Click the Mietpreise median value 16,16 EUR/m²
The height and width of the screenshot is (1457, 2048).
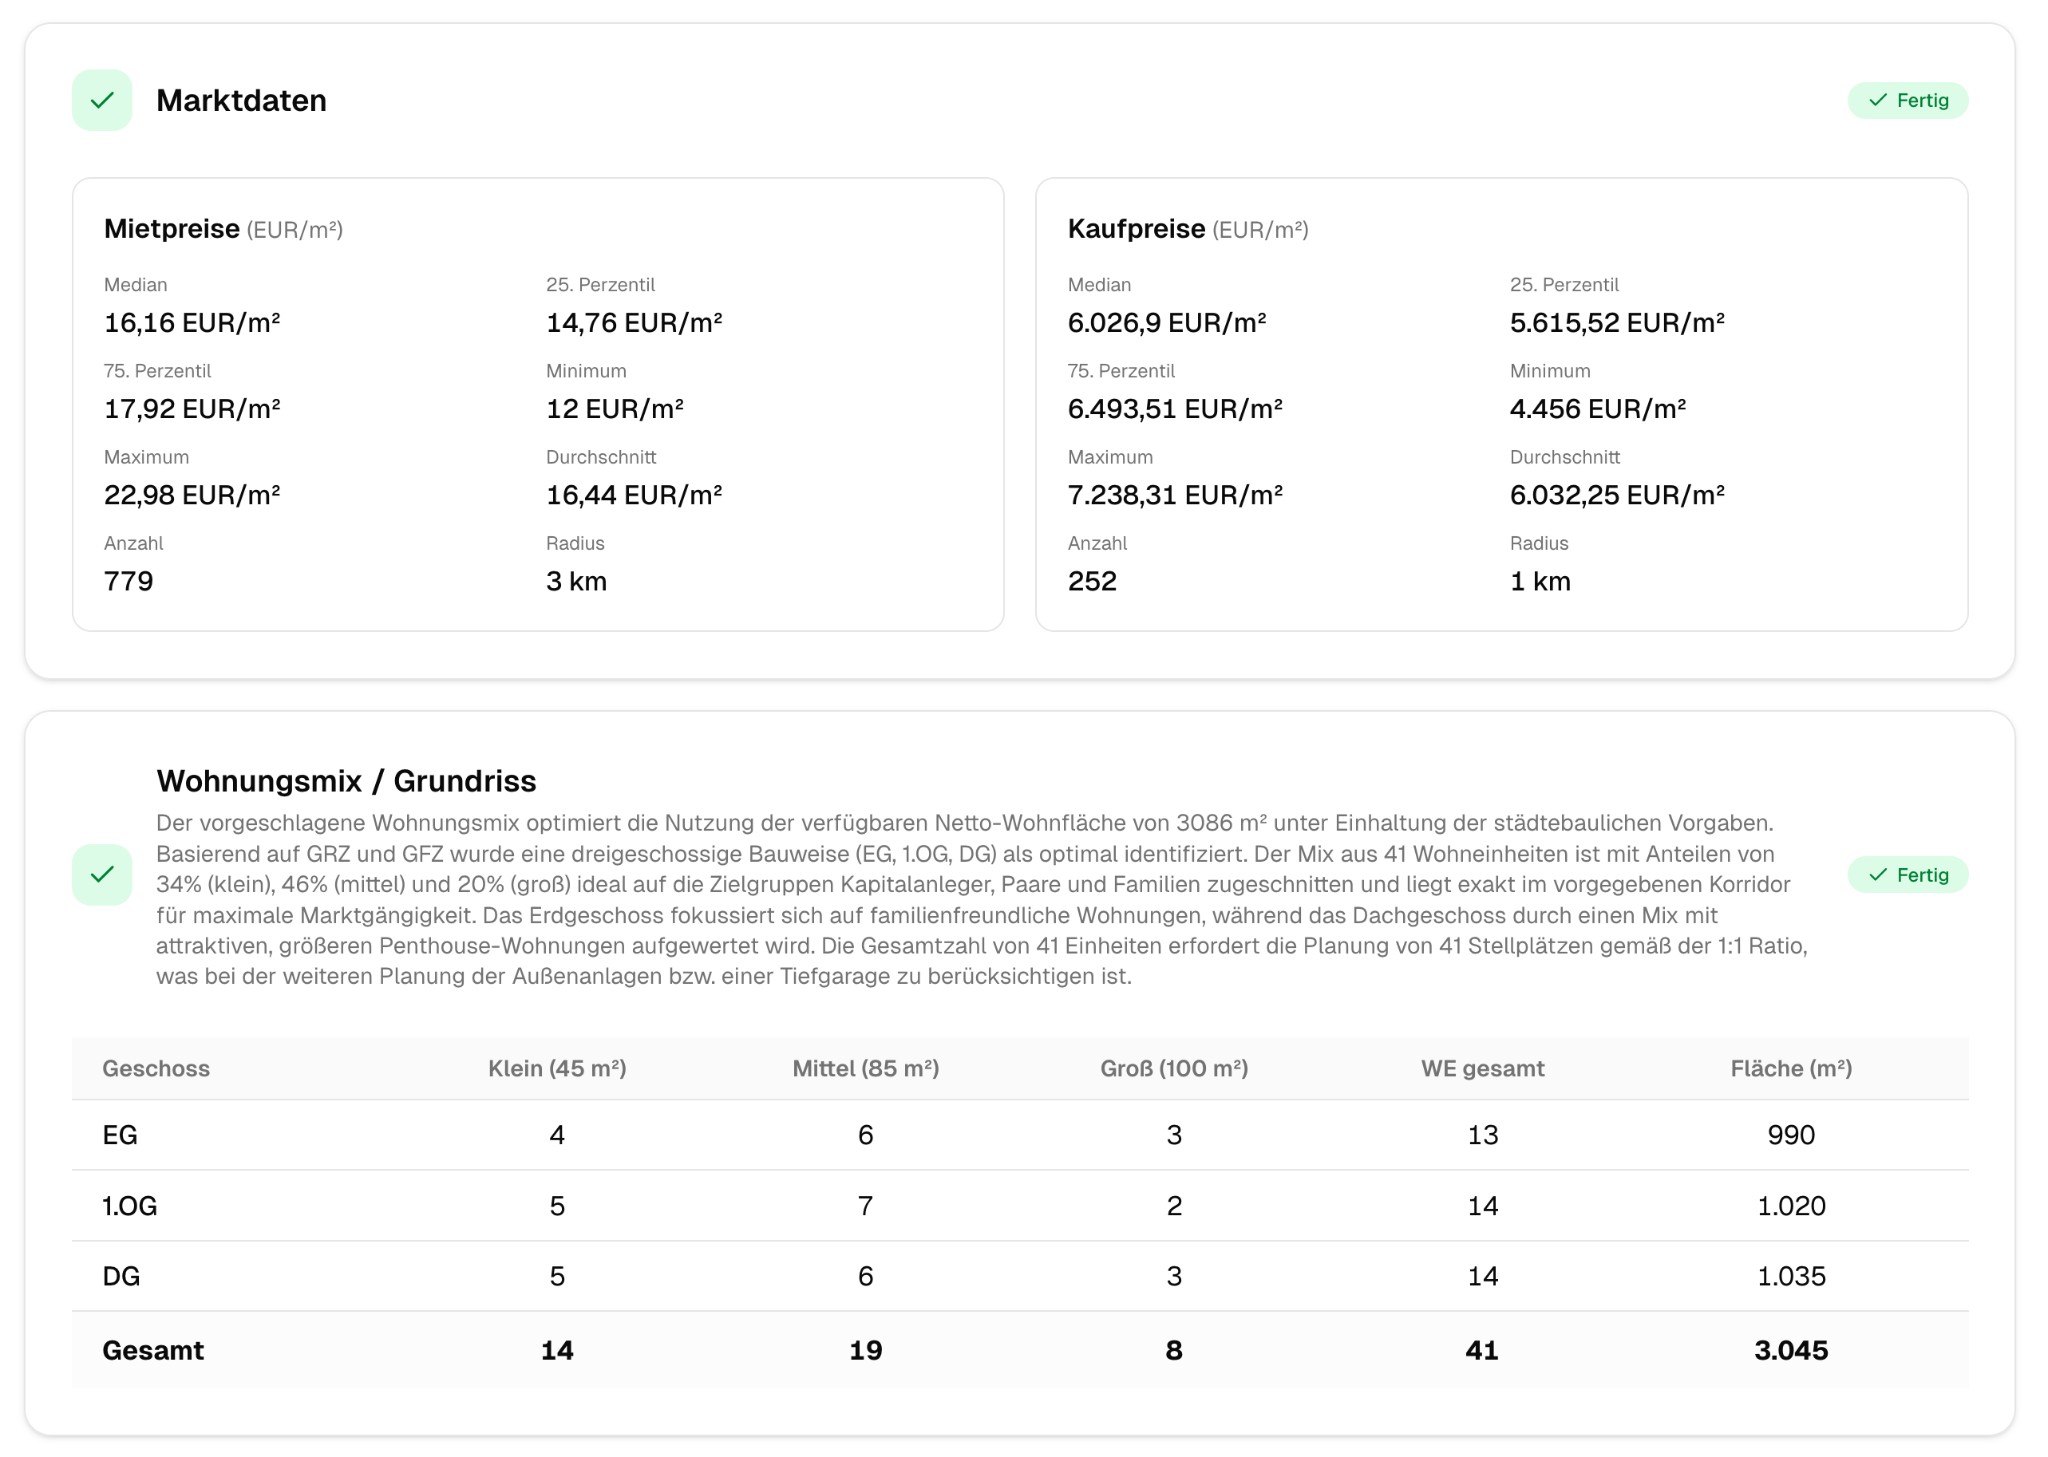[x=192, y=323]
